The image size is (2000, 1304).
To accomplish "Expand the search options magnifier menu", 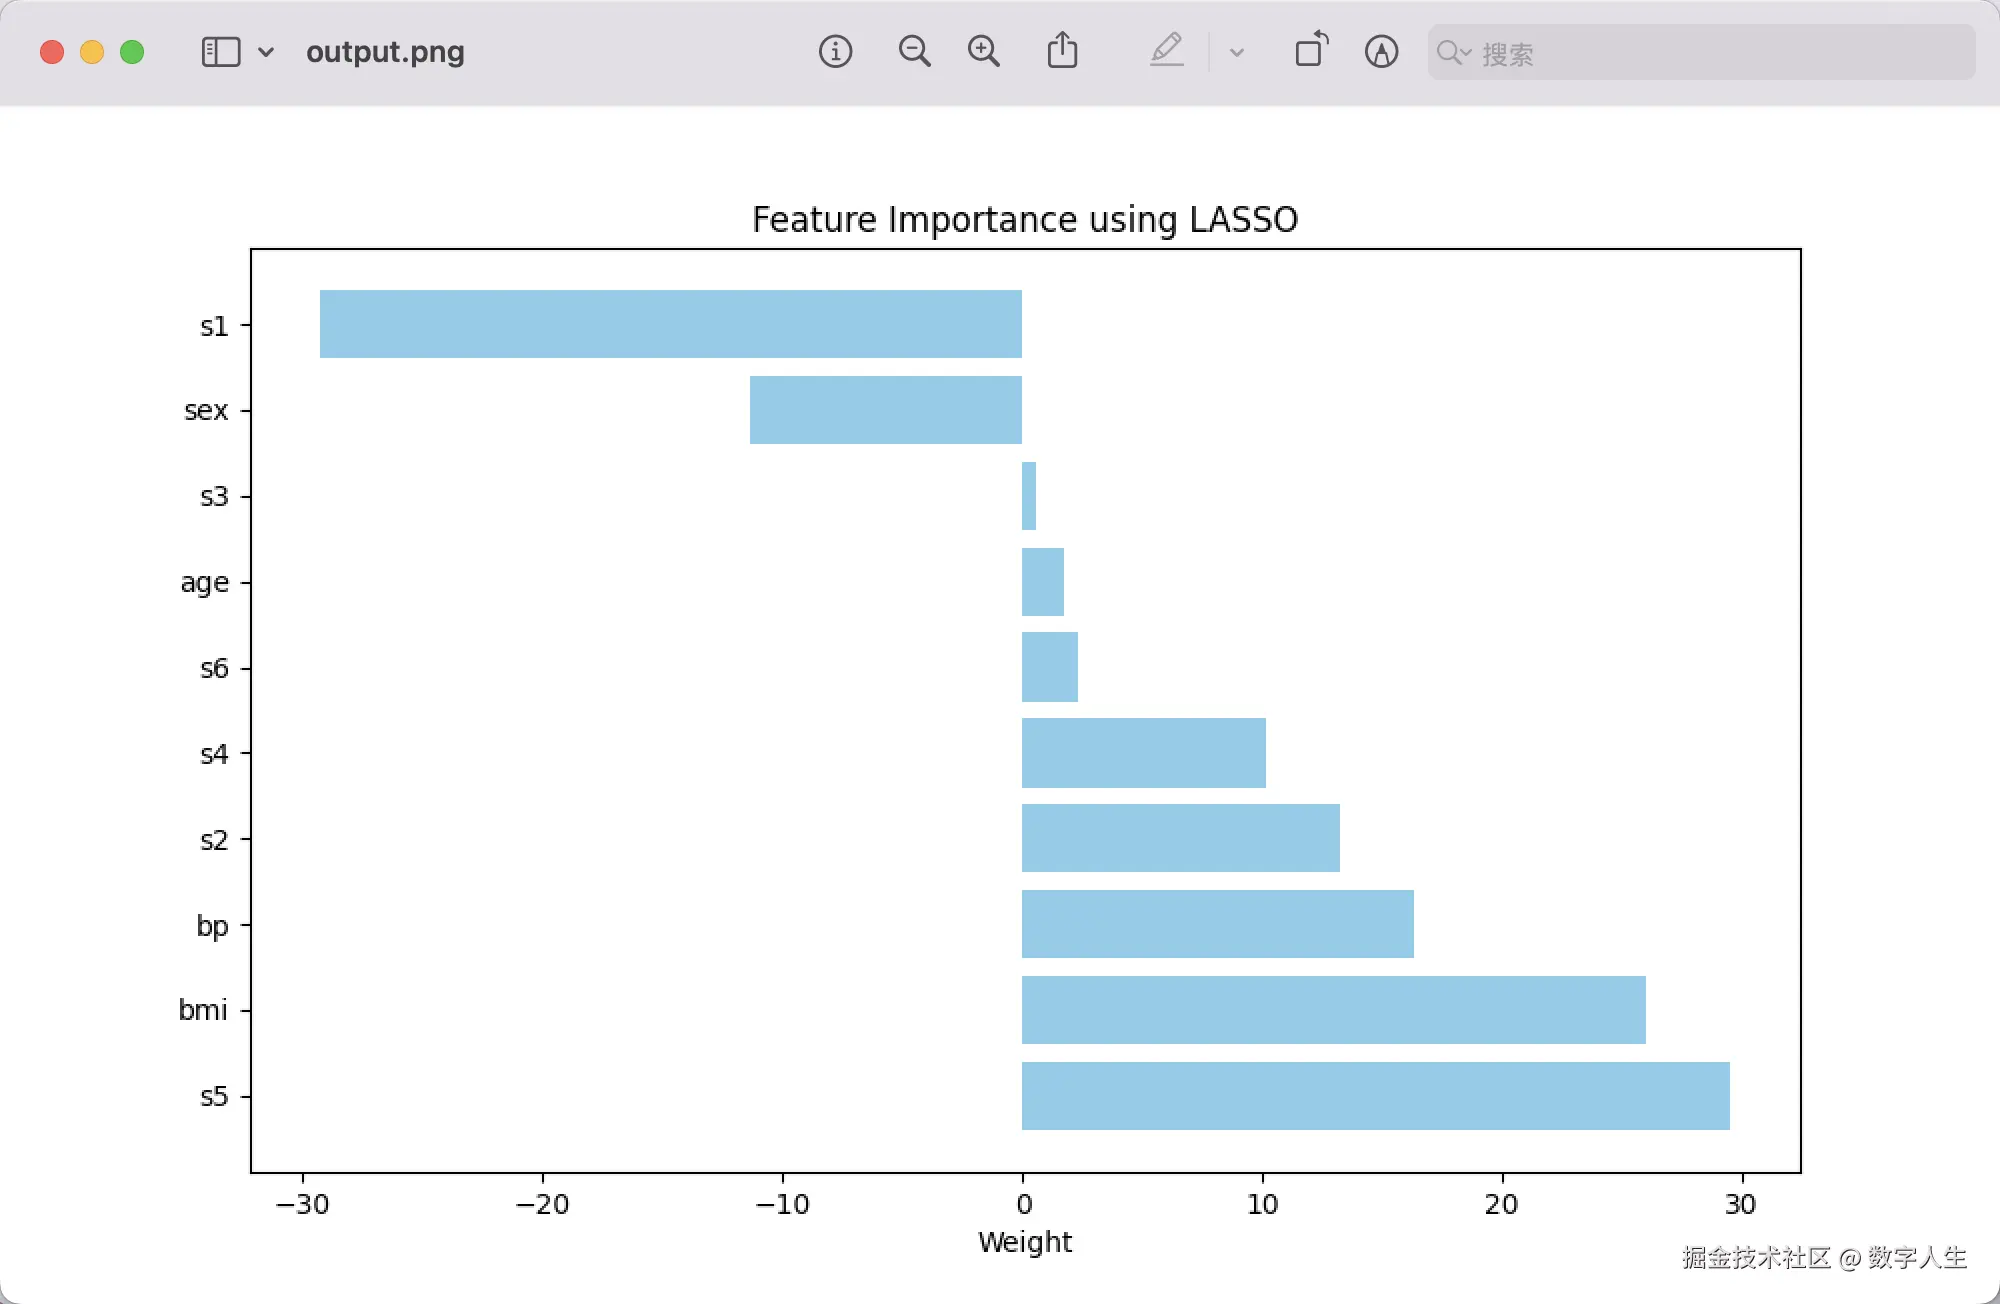I will [x=1453, y=52].
